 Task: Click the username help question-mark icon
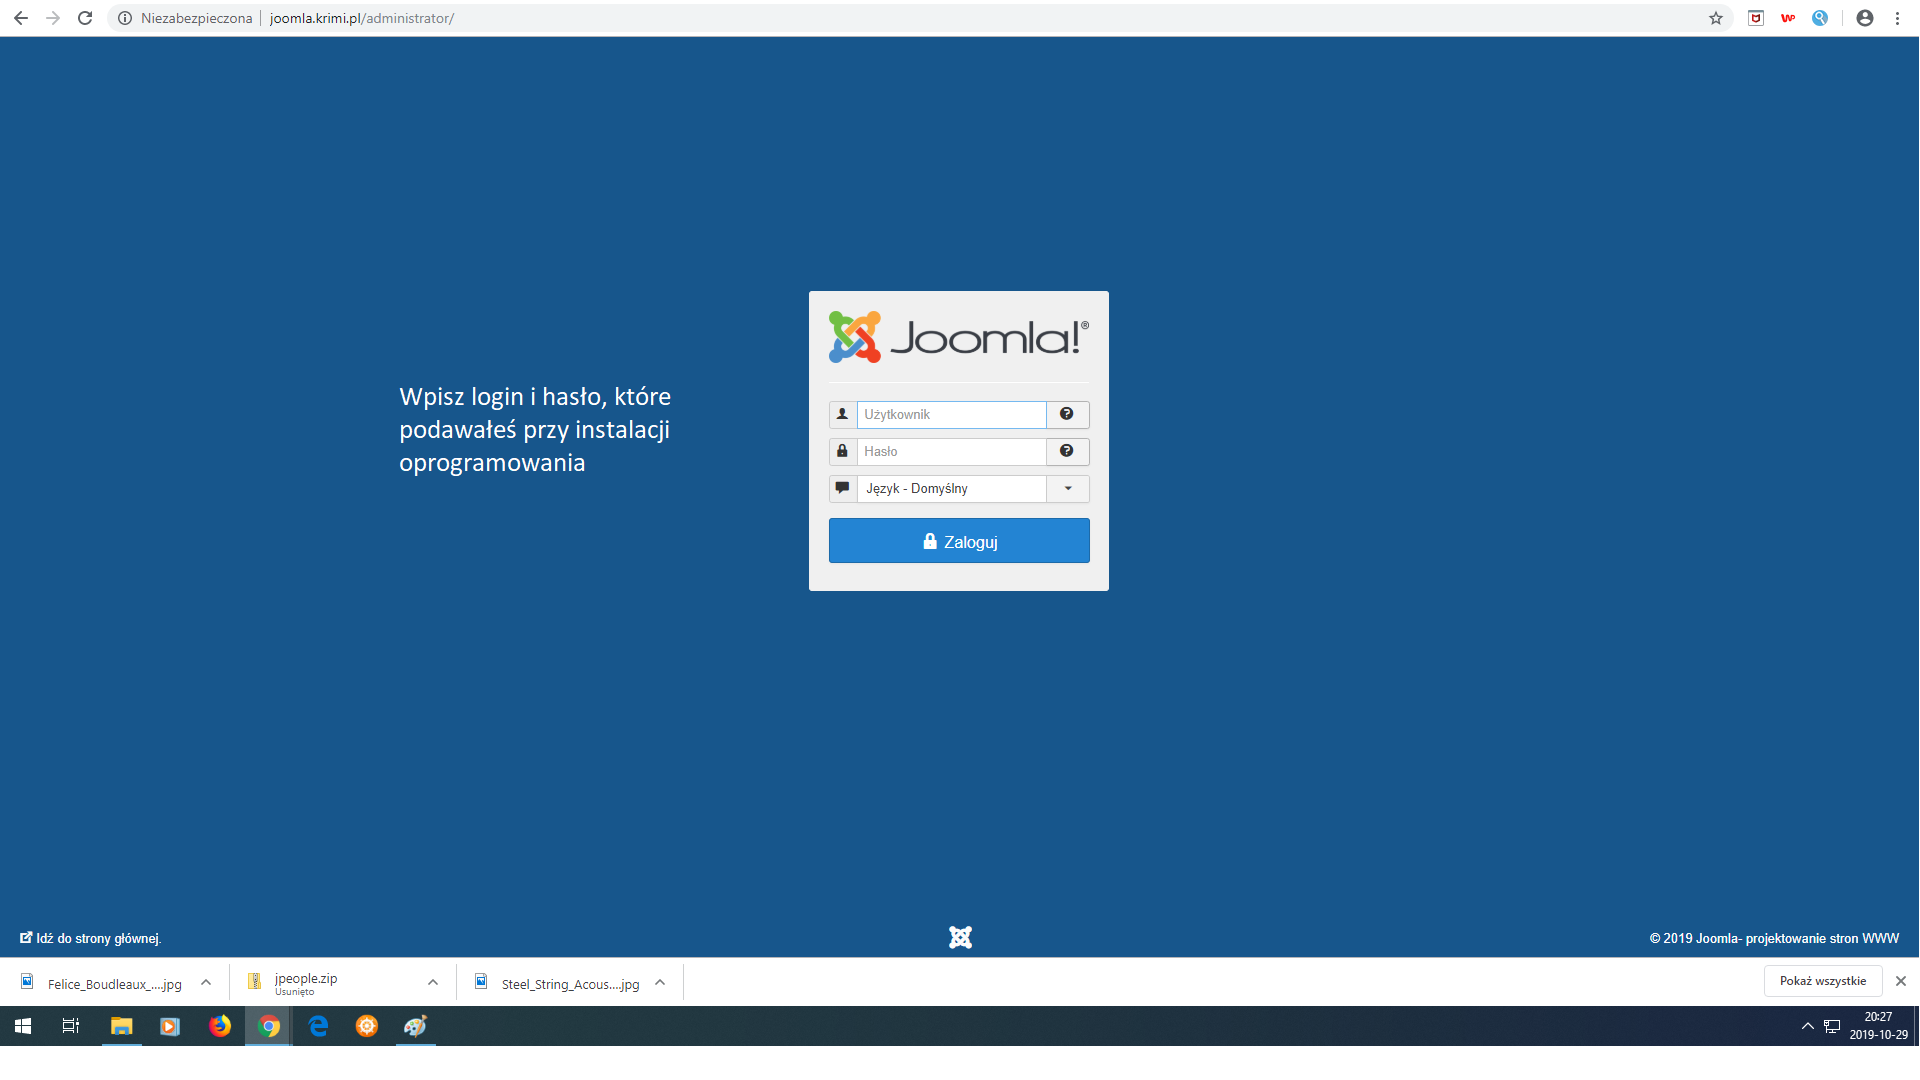pos(1067,414)
